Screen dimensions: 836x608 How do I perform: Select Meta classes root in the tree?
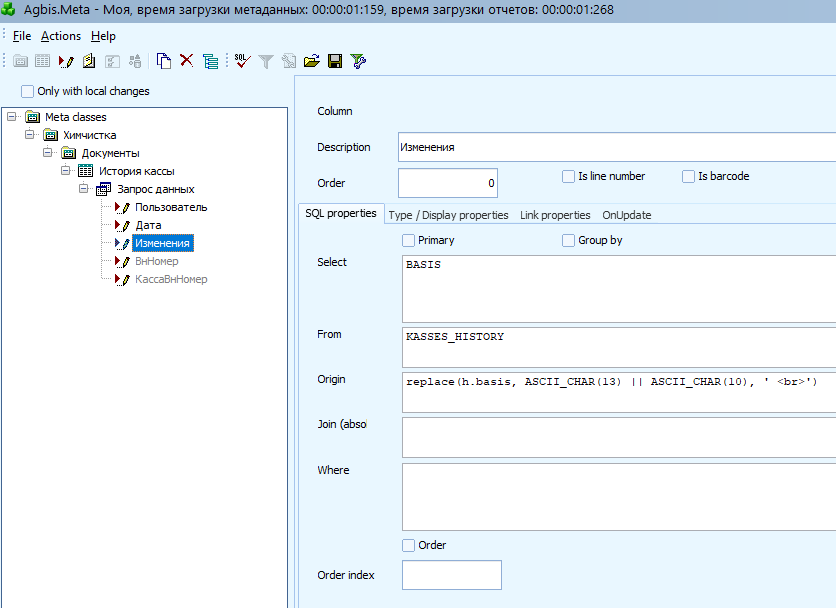point(76,117)
